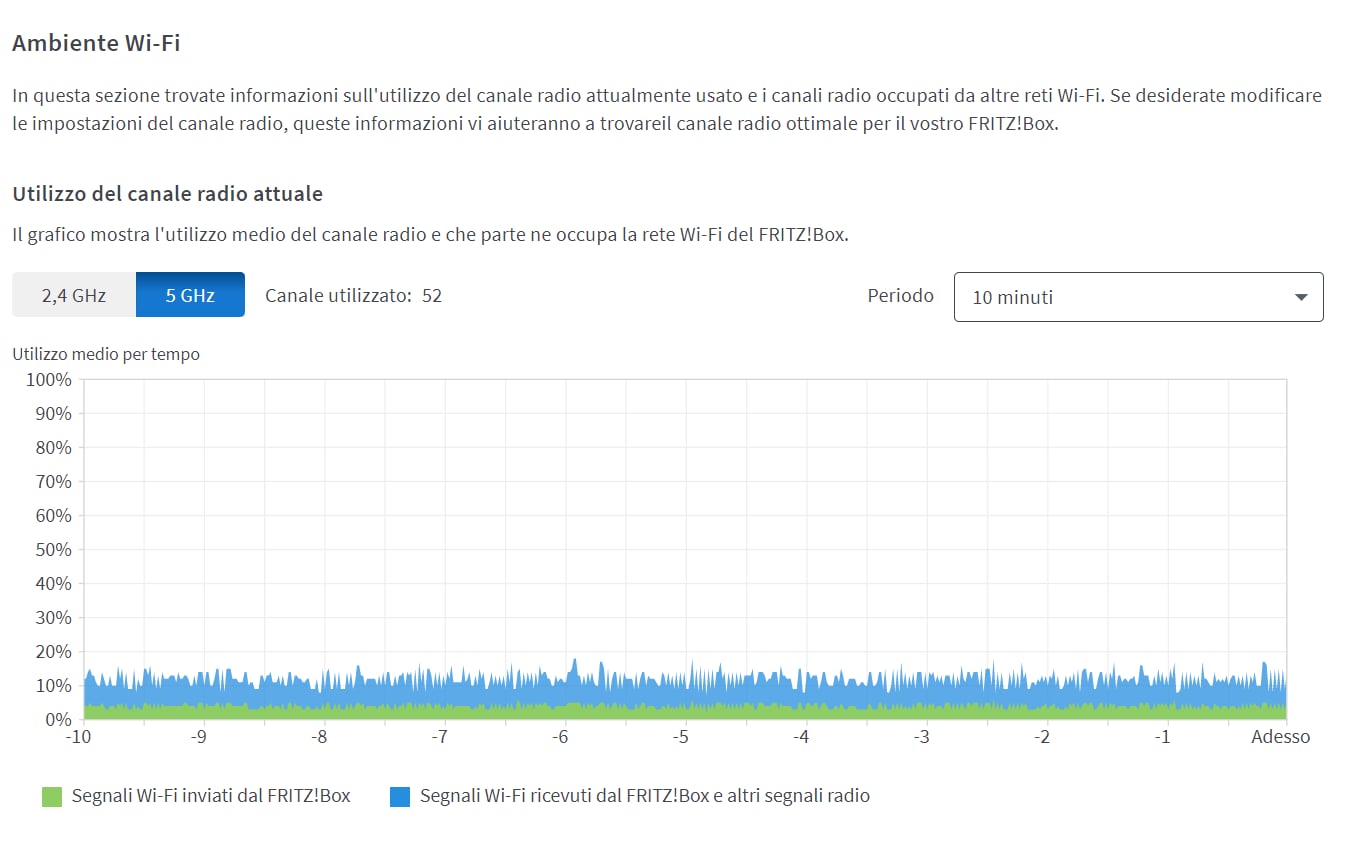Click the -10 minute axis label
The height and width of the screenshot is (850, 1351).
78,737
